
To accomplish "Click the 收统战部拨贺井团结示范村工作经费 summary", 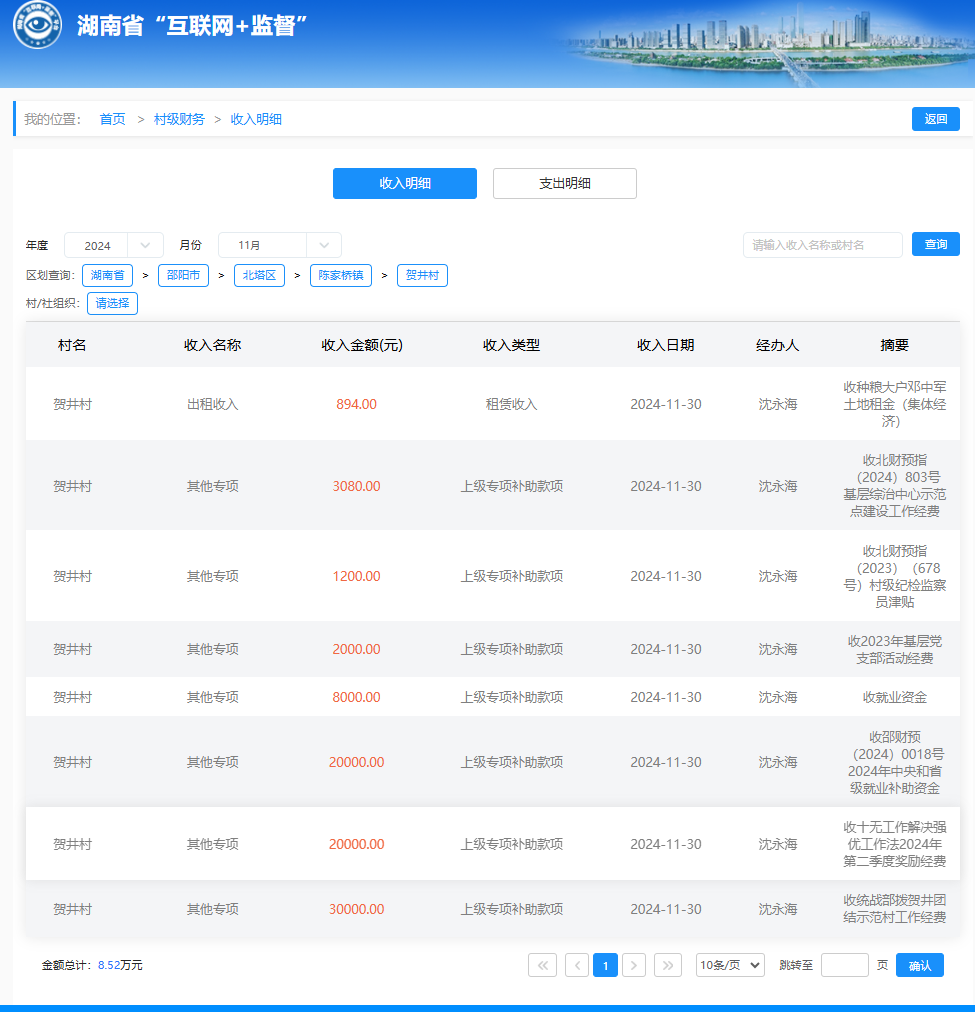I will click(x=894, y=909).
